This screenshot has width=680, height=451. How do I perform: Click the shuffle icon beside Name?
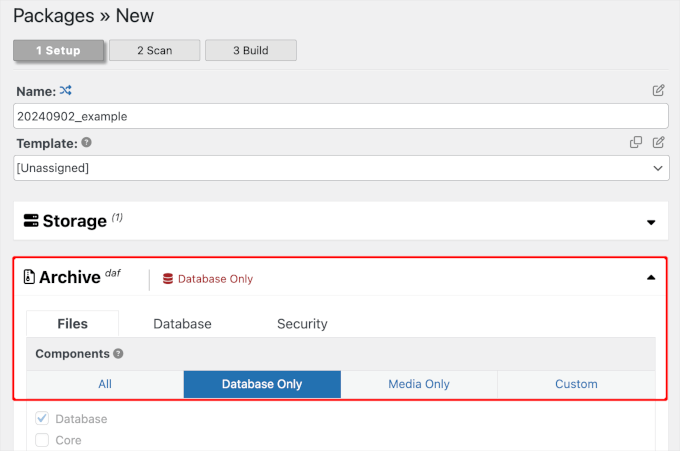tap(65, 91)
